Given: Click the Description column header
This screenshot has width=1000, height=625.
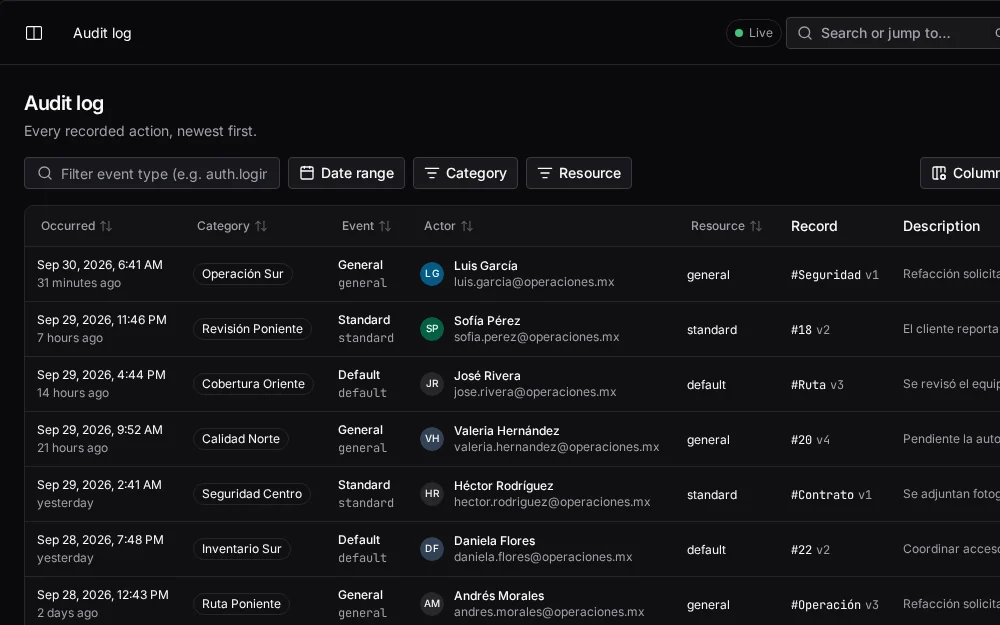Looking at the screenshot, I should pyautogui.click(x=941, y=226).
